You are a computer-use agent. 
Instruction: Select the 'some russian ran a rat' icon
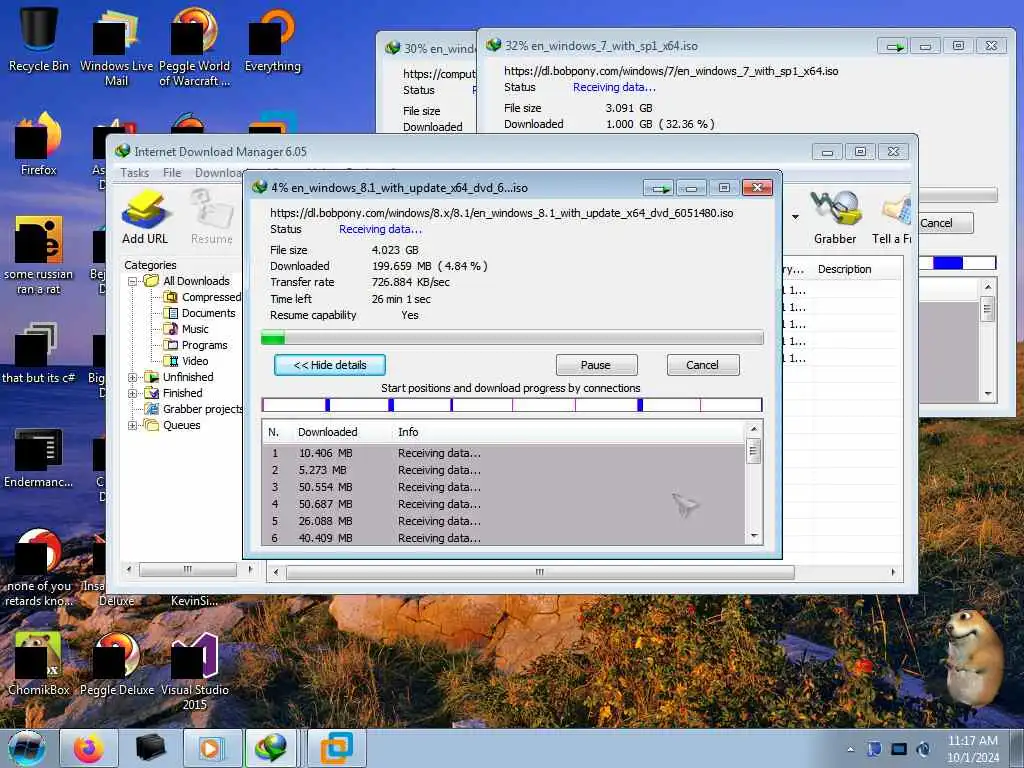[x=39, y=256]
